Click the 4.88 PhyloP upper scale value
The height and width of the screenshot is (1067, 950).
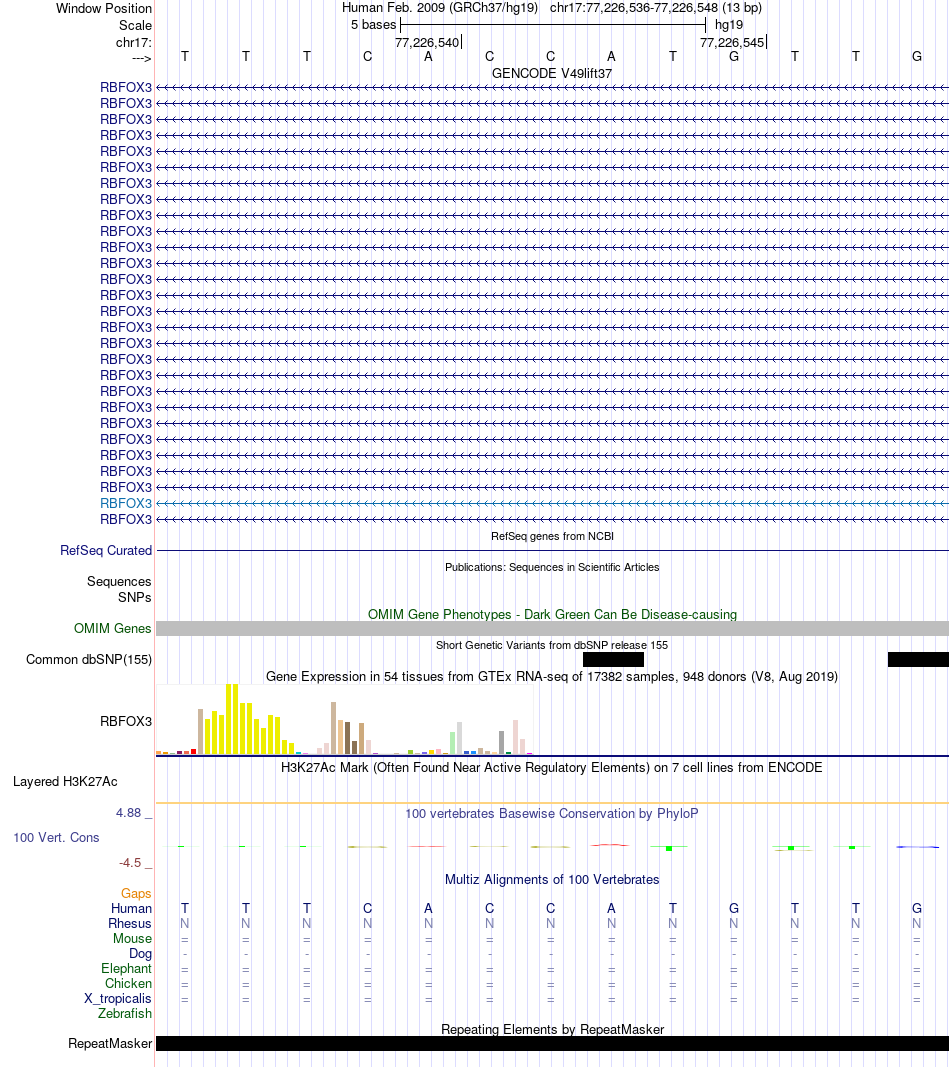[129, 812]
